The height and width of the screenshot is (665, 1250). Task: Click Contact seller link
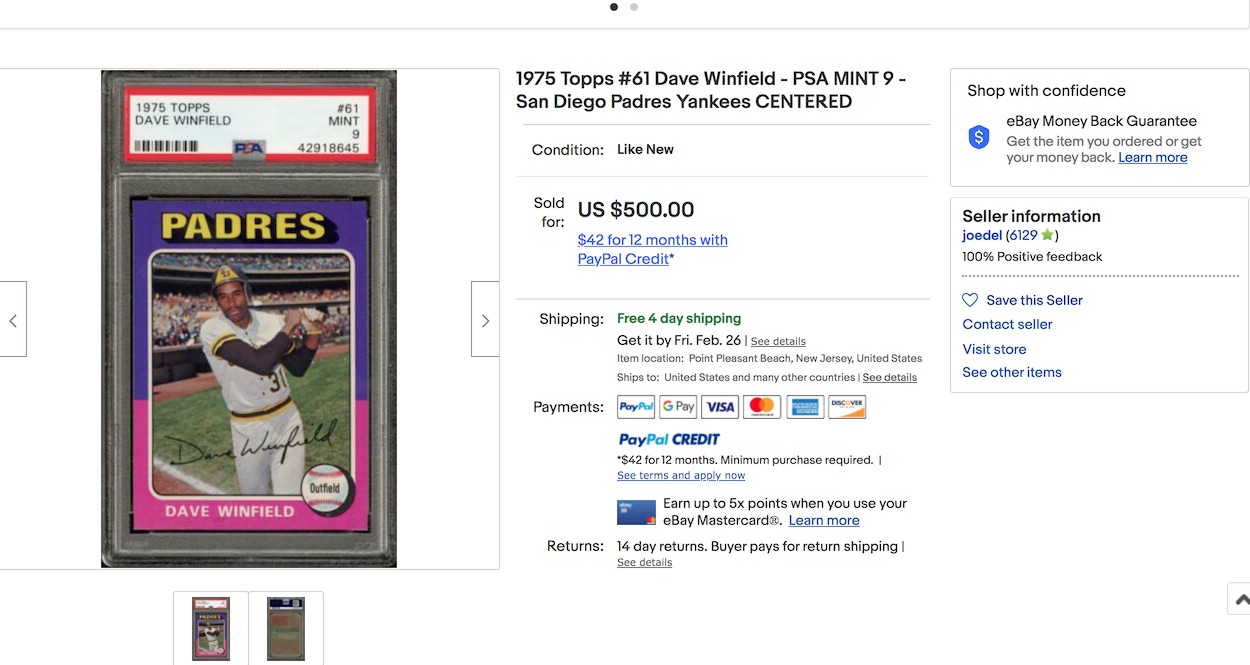1007,324
